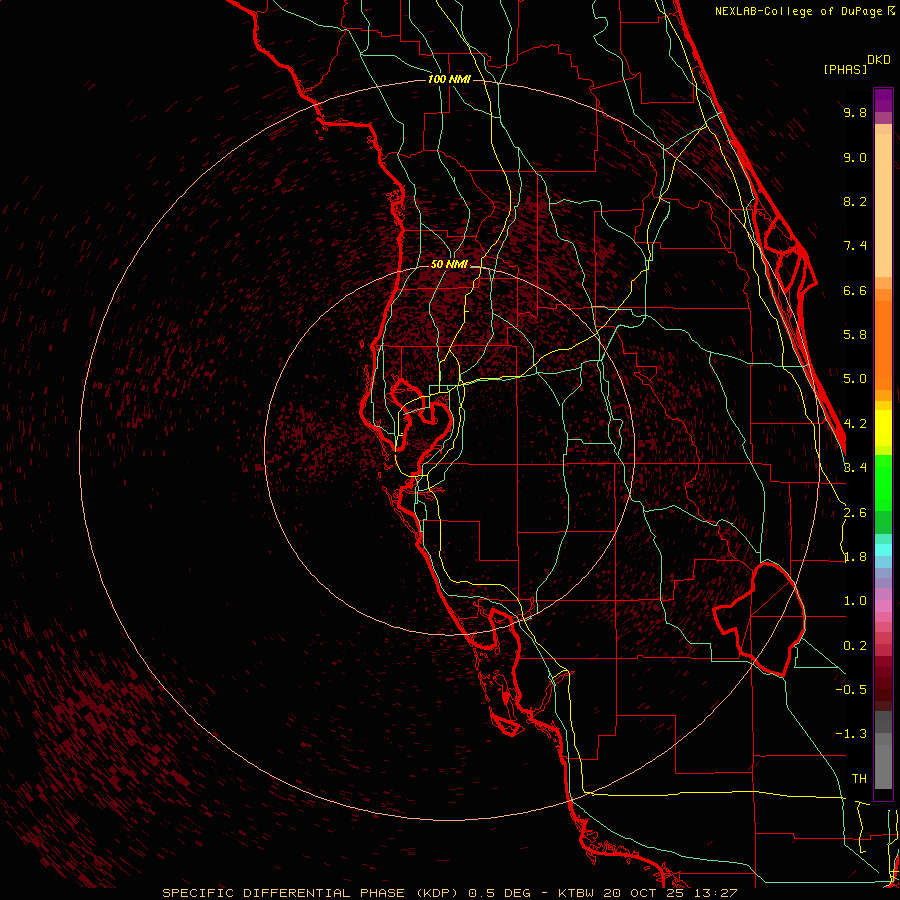This screenshot has height=900, width=900.
Task: Click the 0.2 scale label
Action: [x=855, y=646]
